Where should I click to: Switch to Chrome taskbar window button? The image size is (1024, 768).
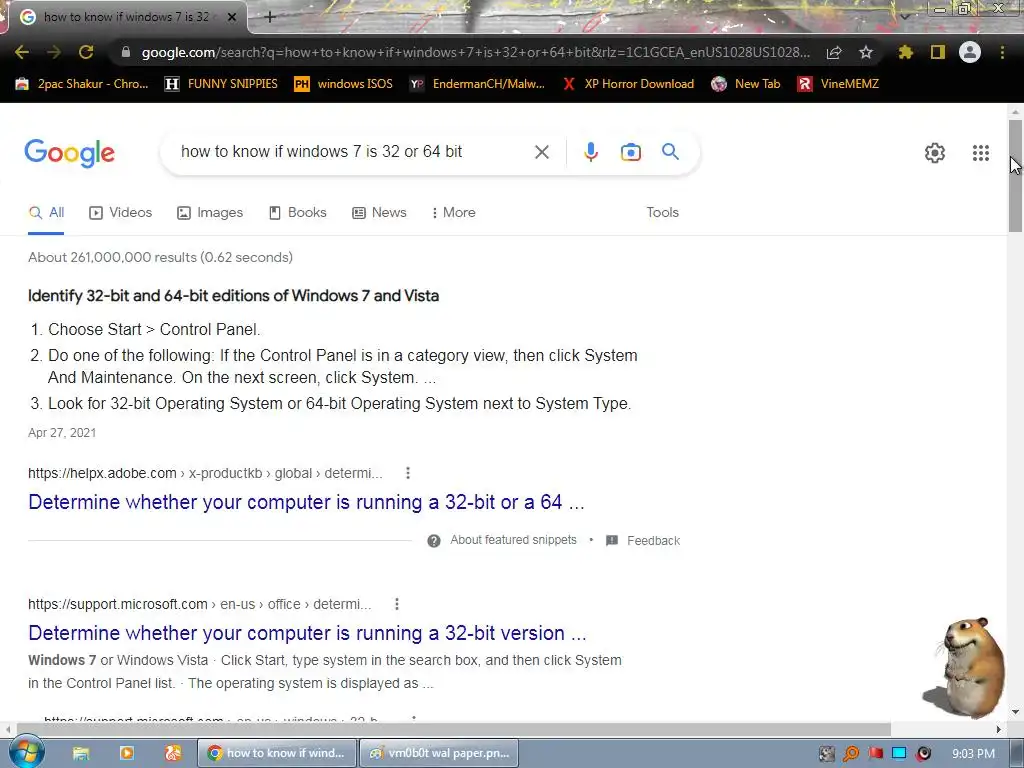click(277, 753)
